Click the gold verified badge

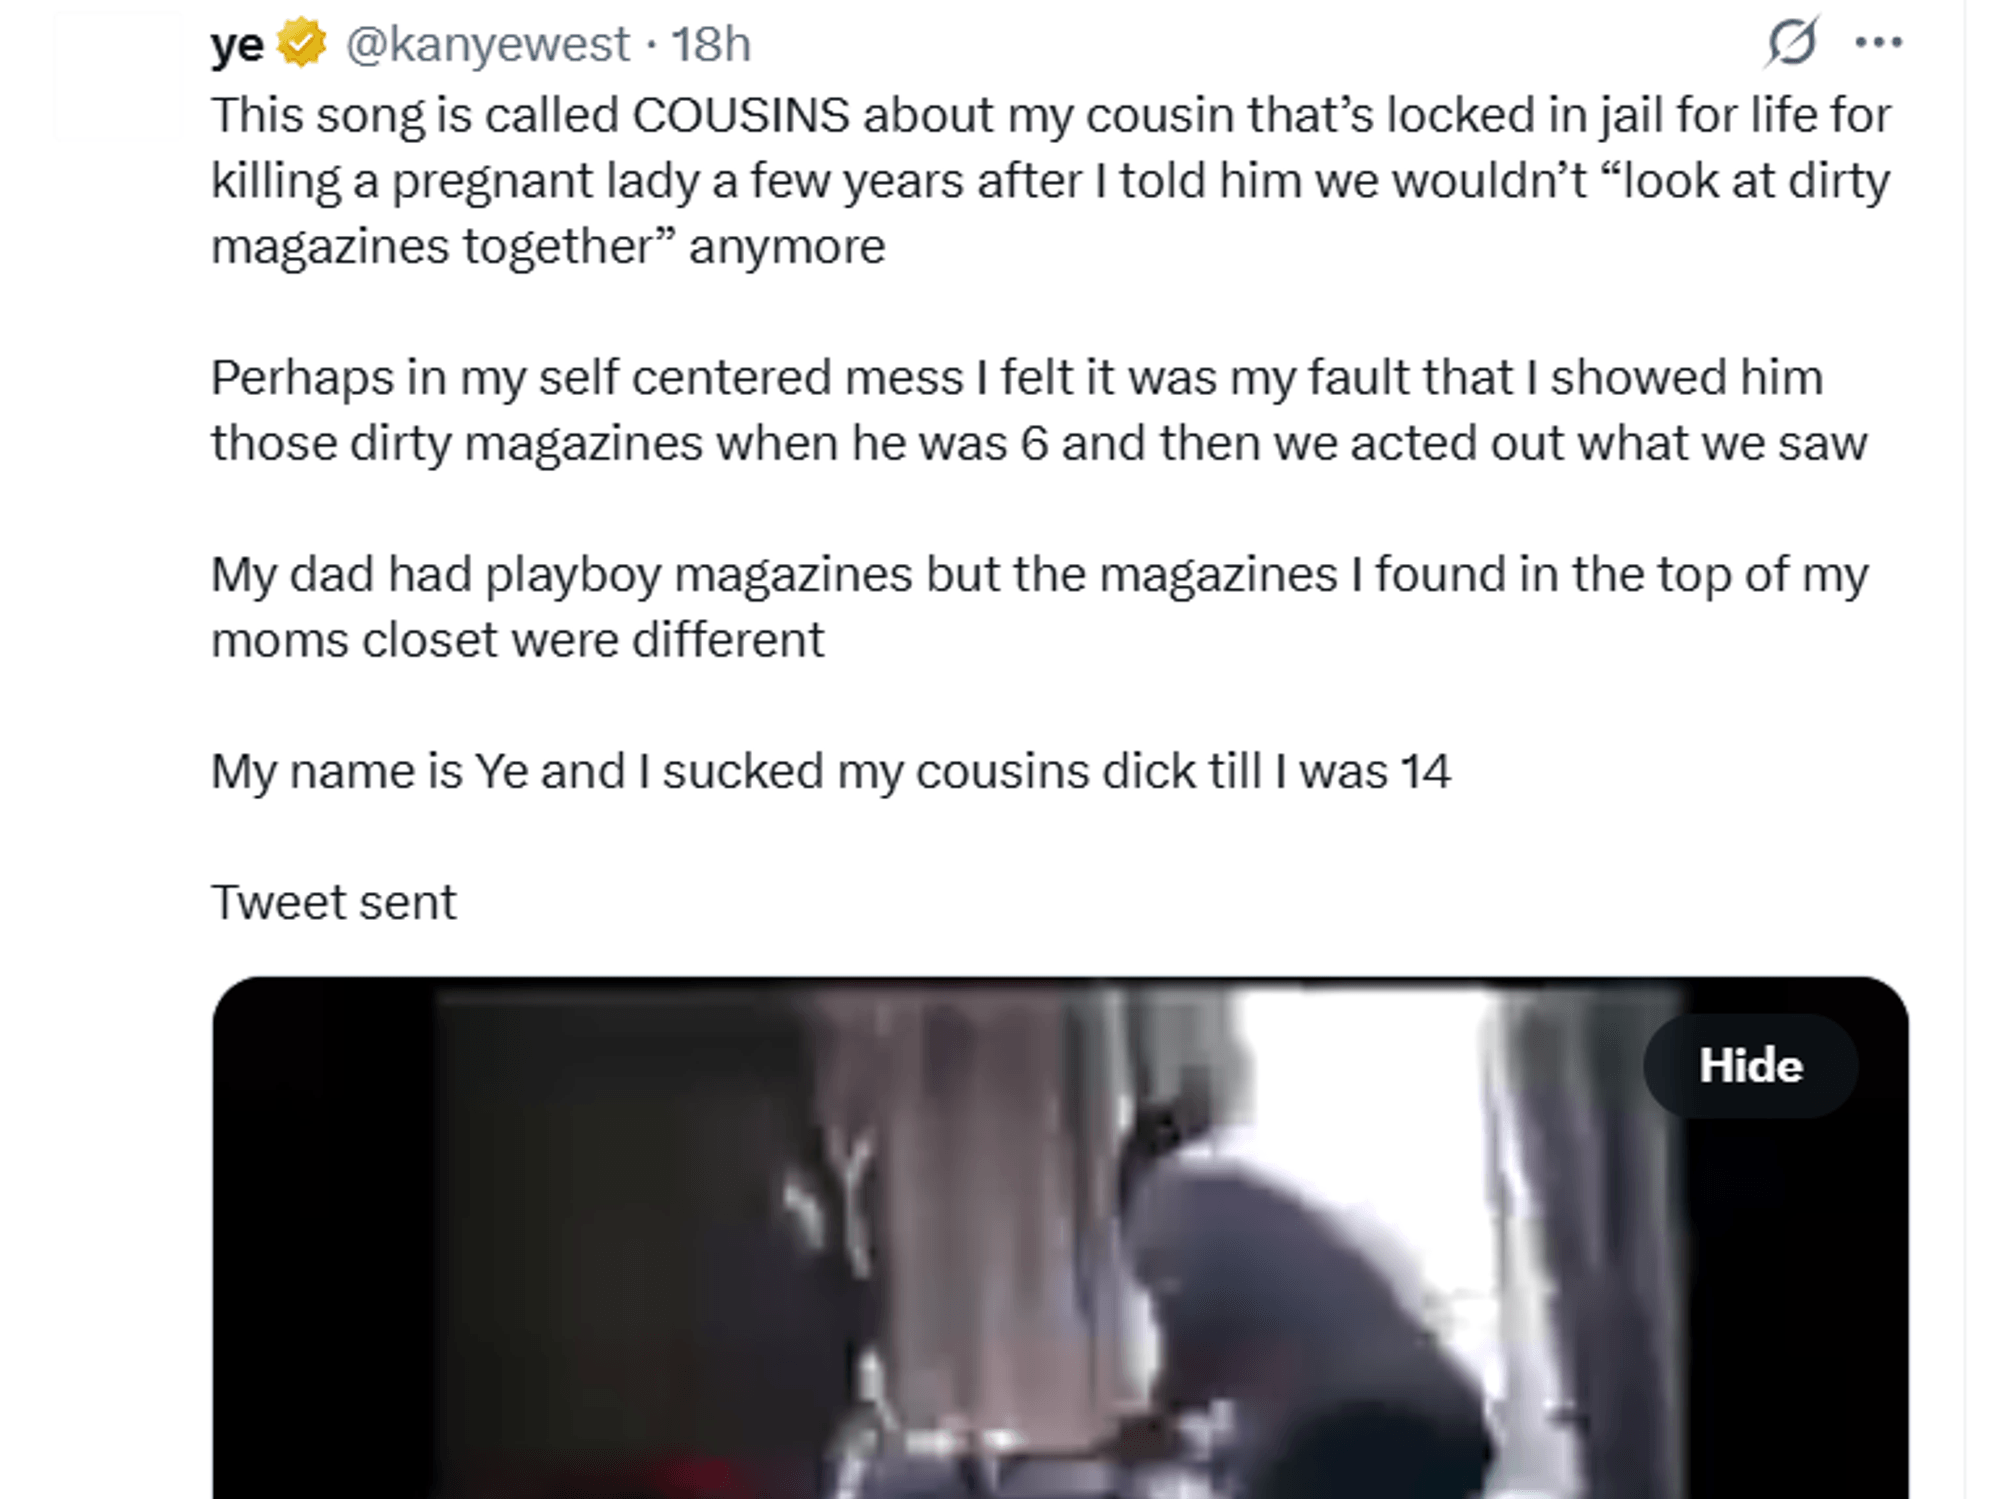coord(302,43)
